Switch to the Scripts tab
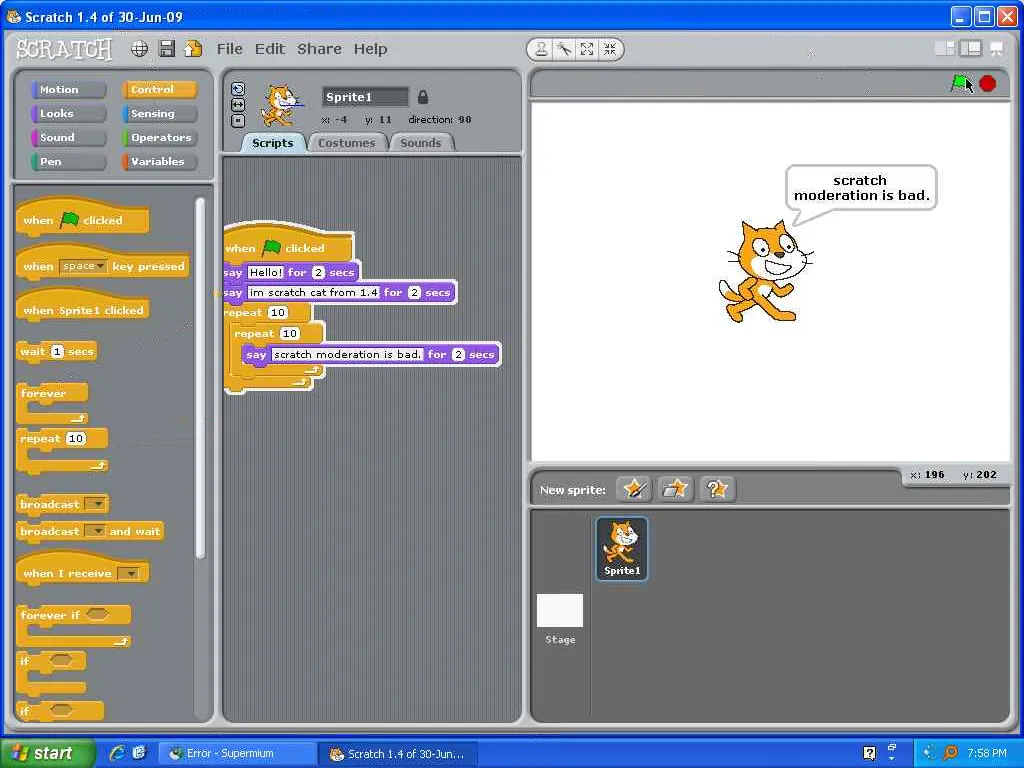1024x768 pixels. tap(273, 143)
